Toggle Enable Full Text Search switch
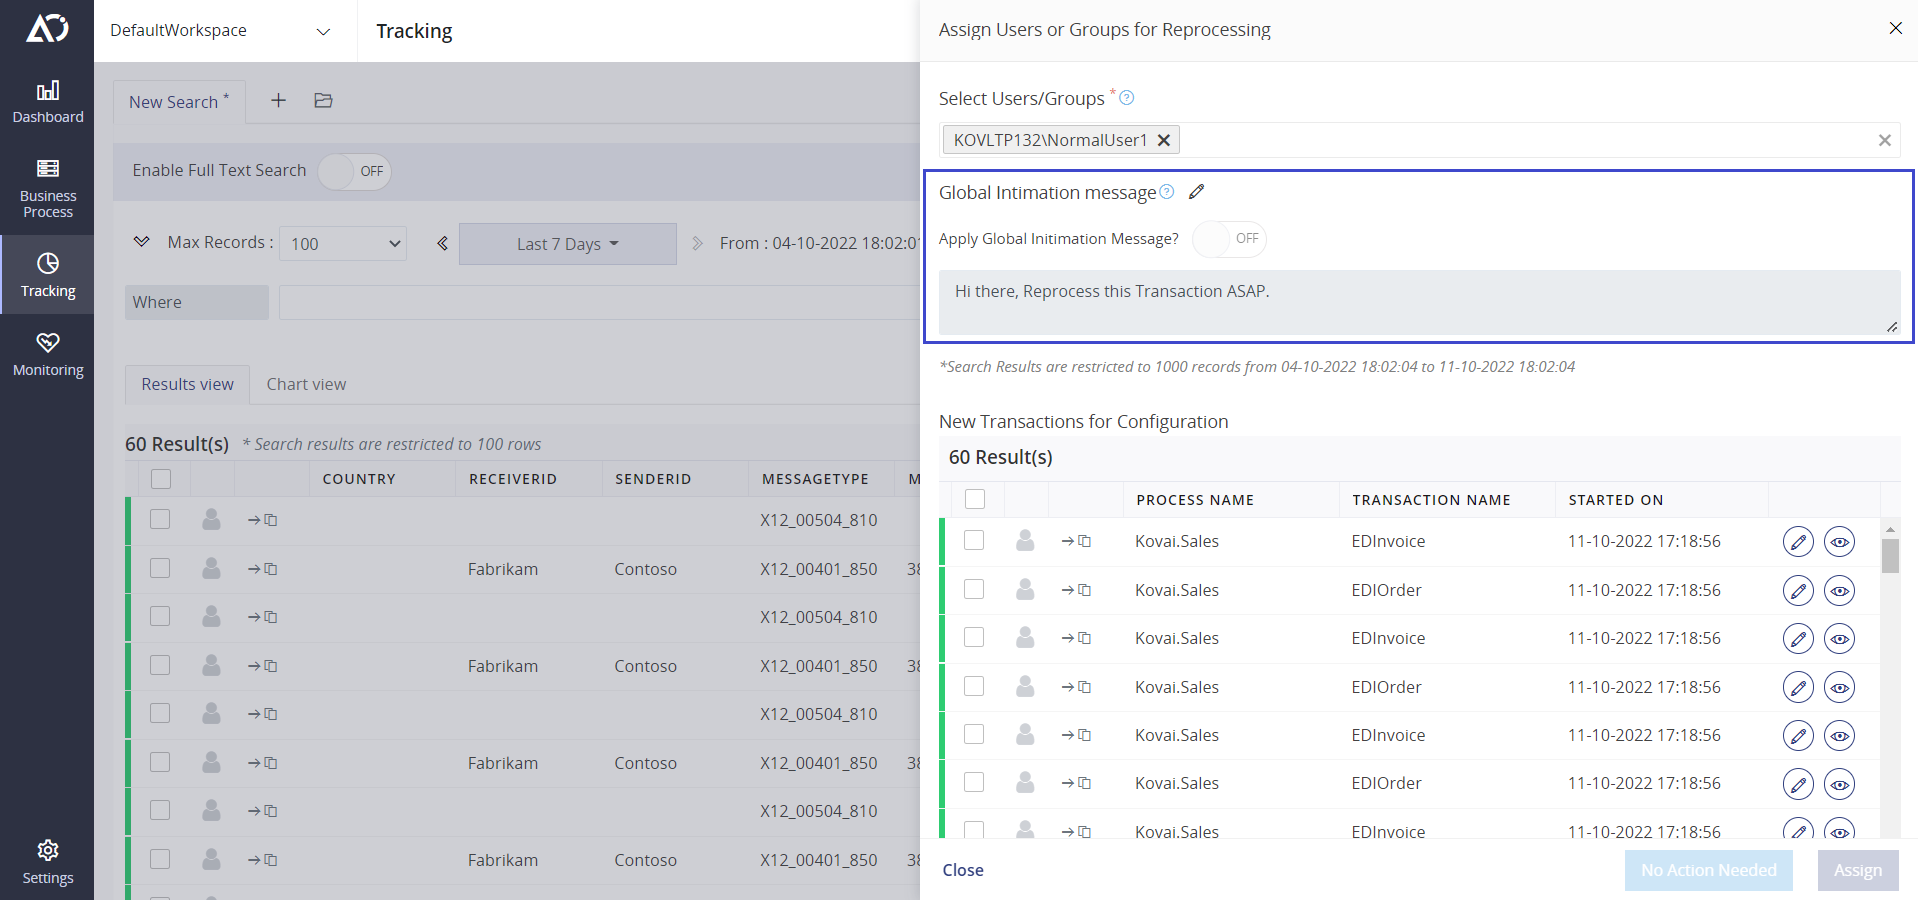This screenshot has height=900, width=1918. click(354, 171)
